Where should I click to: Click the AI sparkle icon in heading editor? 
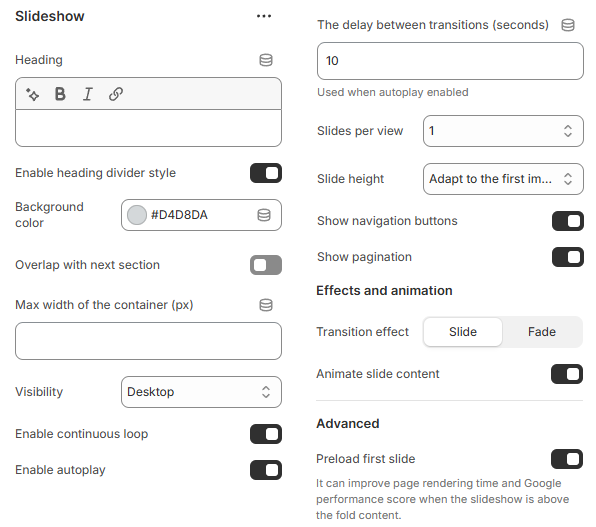click(x=32, y=94)
